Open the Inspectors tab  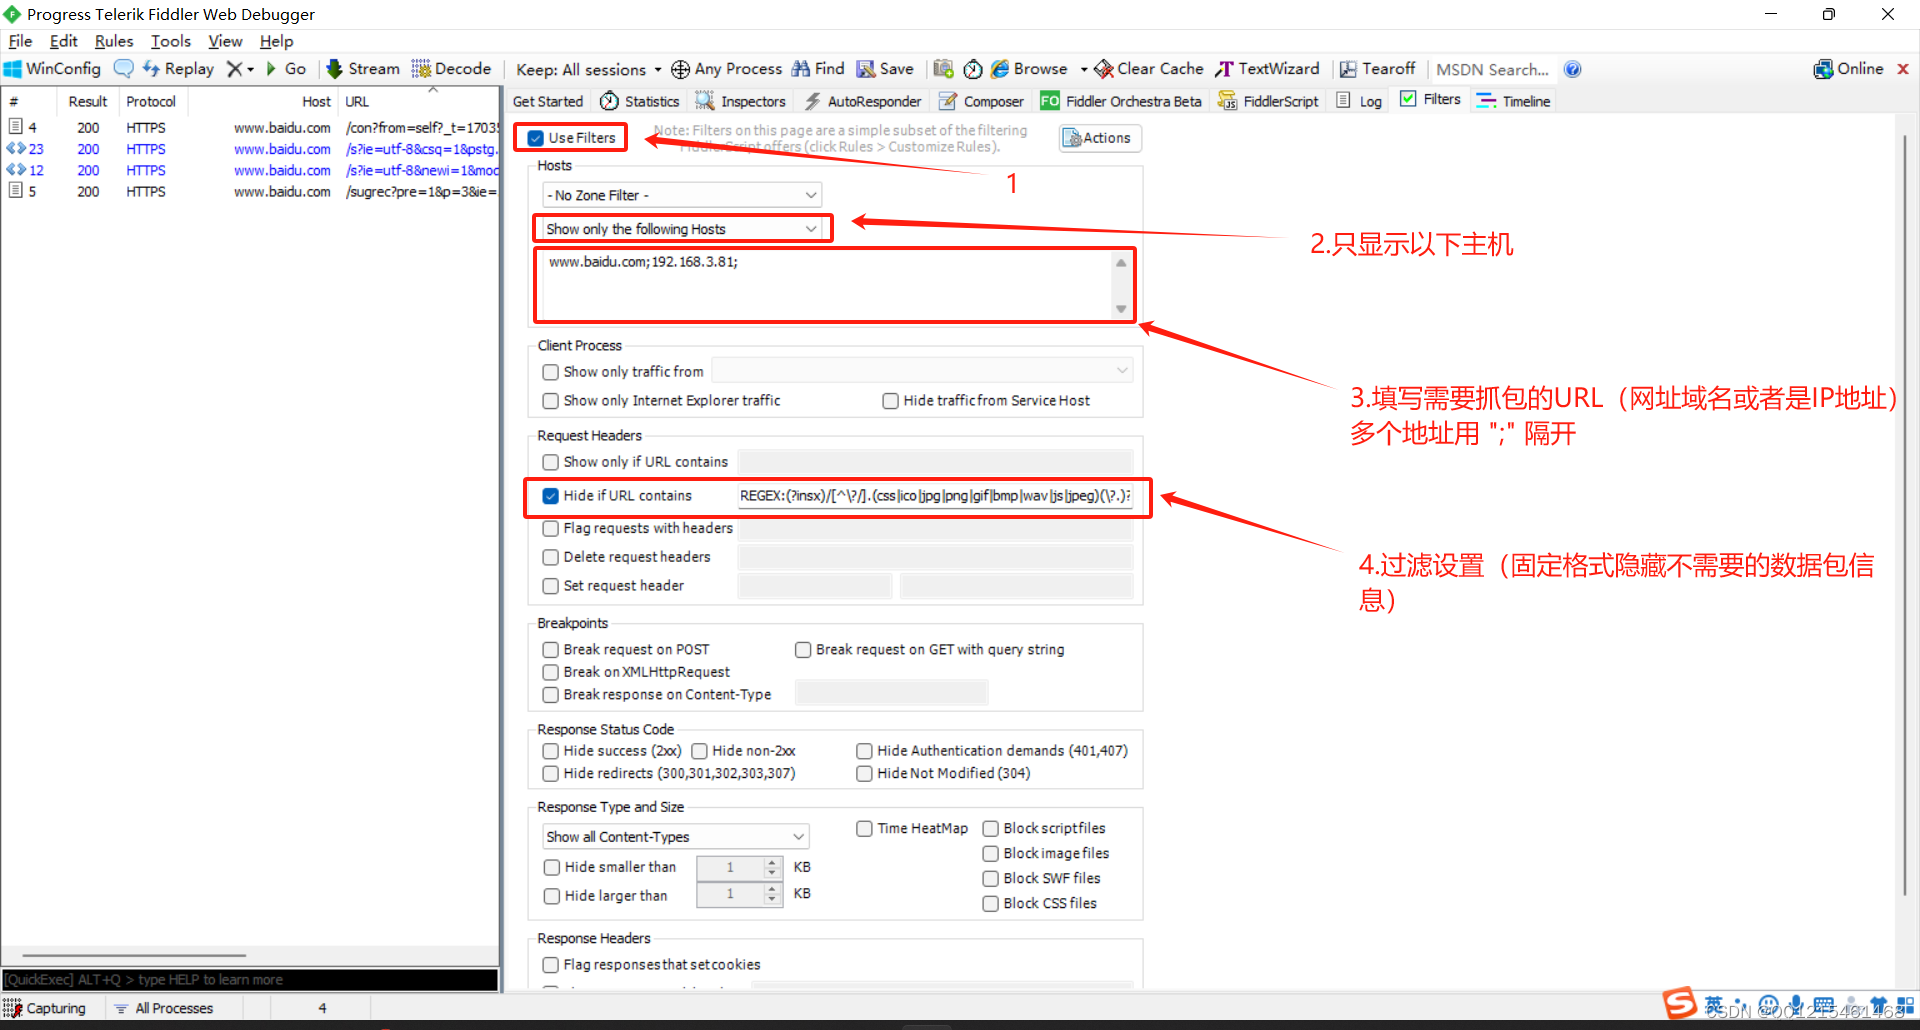741,101
